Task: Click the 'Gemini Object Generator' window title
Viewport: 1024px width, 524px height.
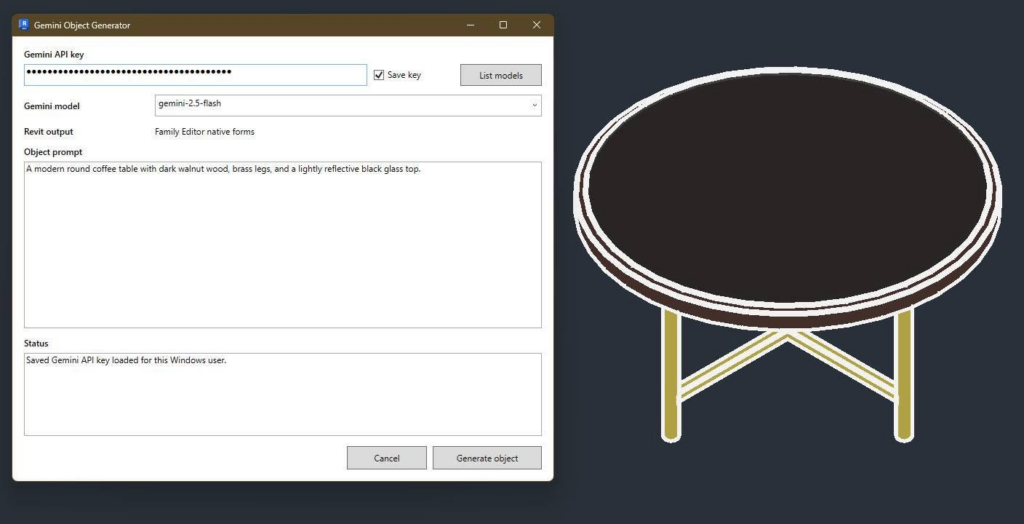Action: pyautogui.click(x=82, y=25)
